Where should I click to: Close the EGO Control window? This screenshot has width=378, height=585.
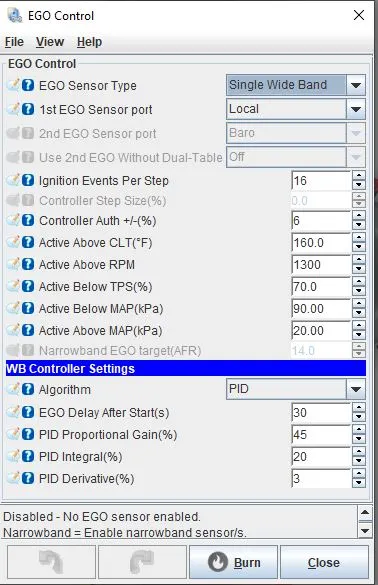point(359,15)
